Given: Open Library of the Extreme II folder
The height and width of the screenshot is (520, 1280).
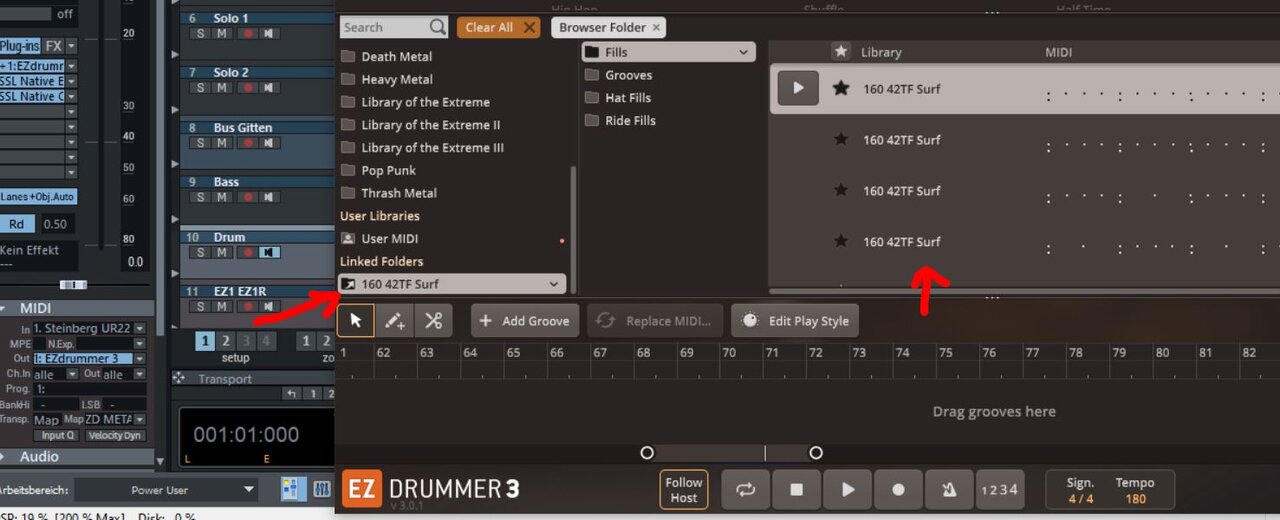Looking at the screenshot, I should (x=430, y=125).
